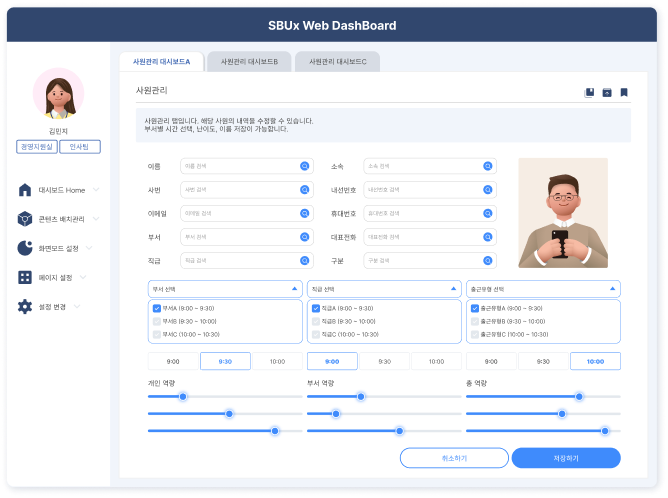Expand 대시보드 Home menu chevron
The height and width of the screenshot is (498, 668).
(x=96, y=190)
